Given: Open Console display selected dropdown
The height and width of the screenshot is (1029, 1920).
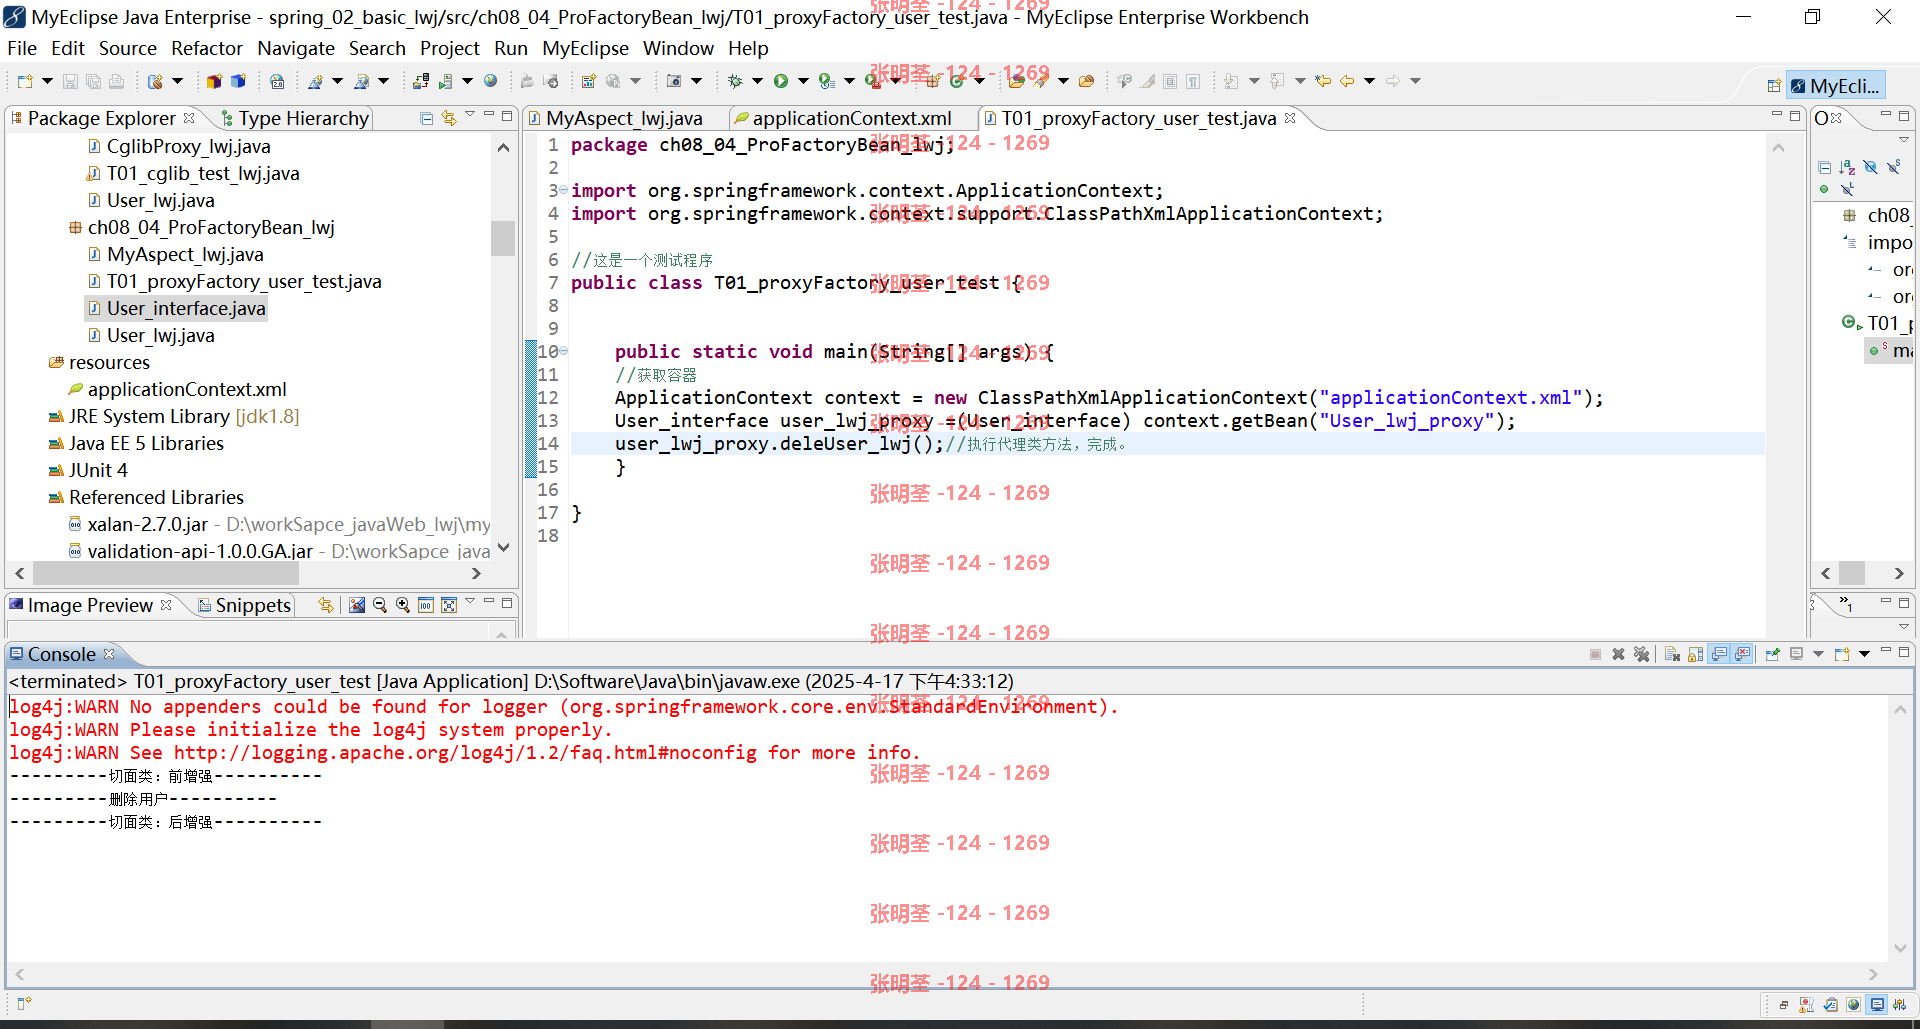Looking at the screenshot, I should click(1818, 654).
